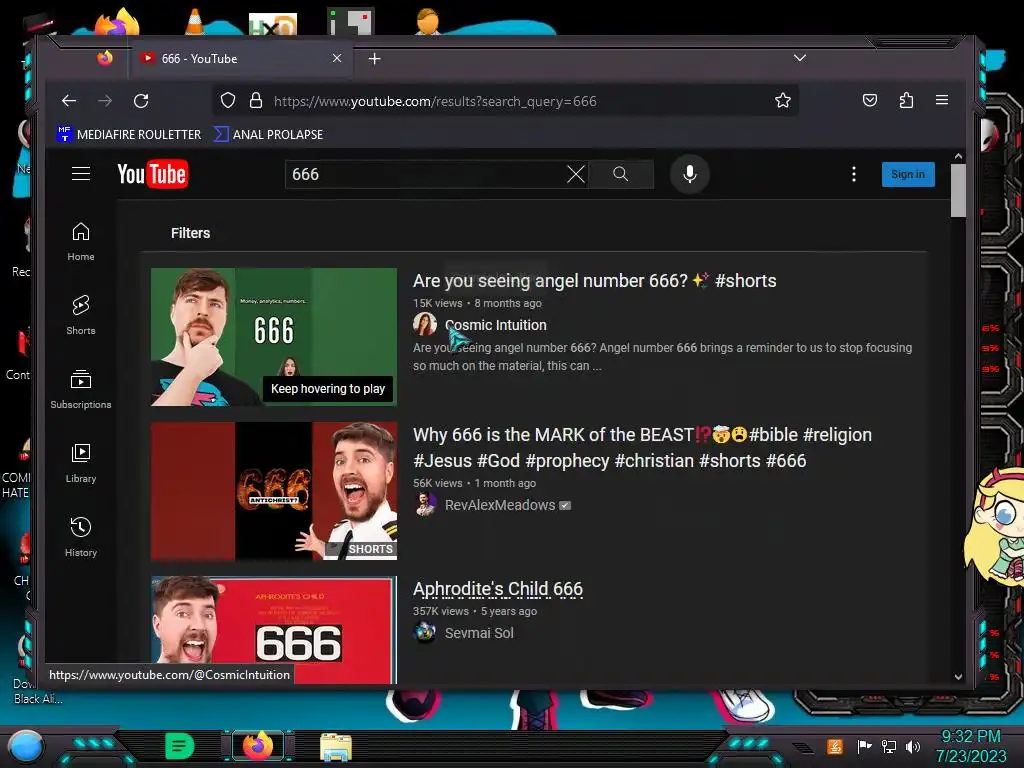Open Firefox application hamburger menu
The height and width of the screenshot is (768, 1024).
(942, 100)
